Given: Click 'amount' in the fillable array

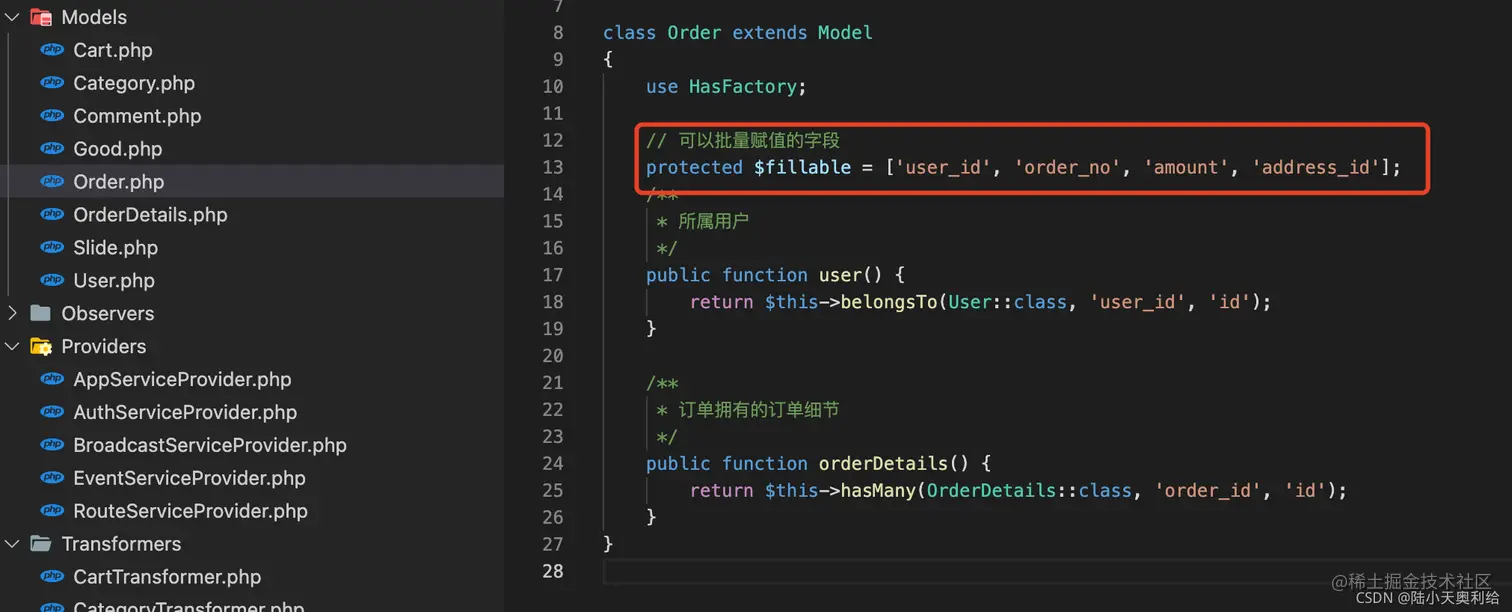Looking at the screenshot, I should pyautogui.click(x=1187, y=167).
